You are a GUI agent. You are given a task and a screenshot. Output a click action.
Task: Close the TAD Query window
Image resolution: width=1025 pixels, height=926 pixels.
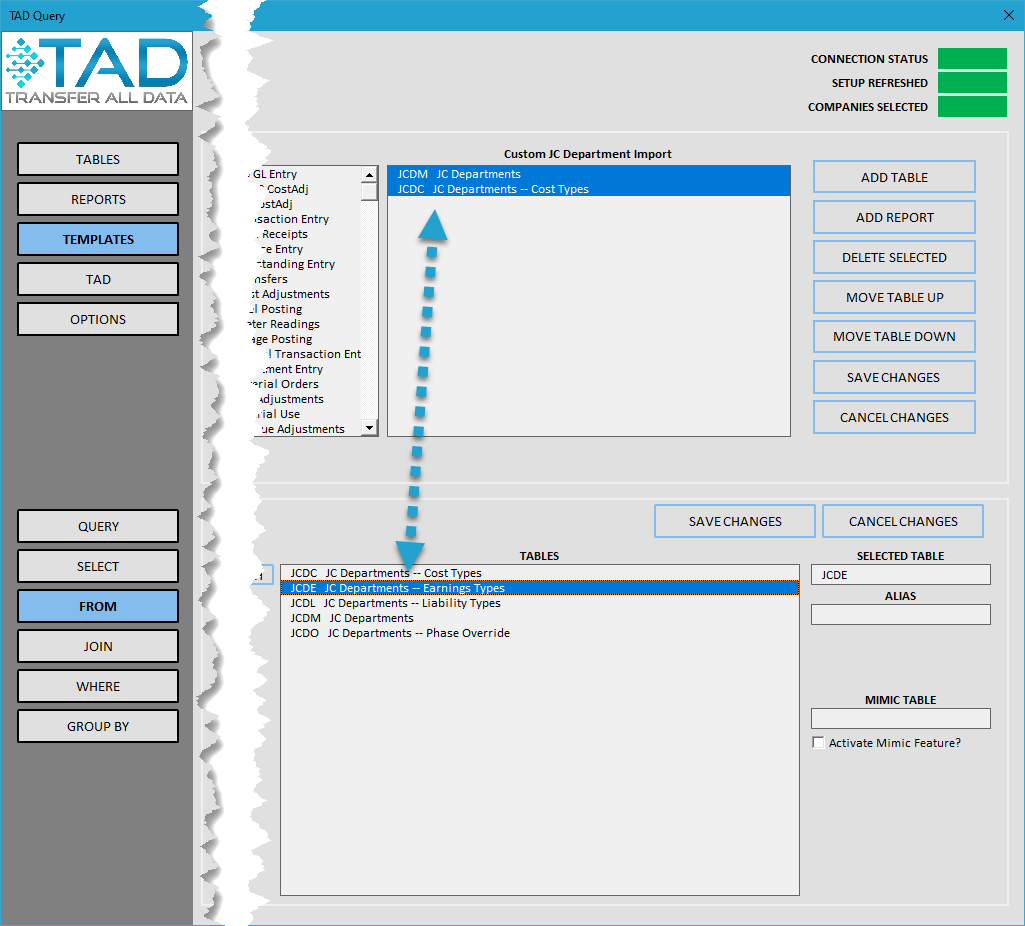pos(1009,15)
